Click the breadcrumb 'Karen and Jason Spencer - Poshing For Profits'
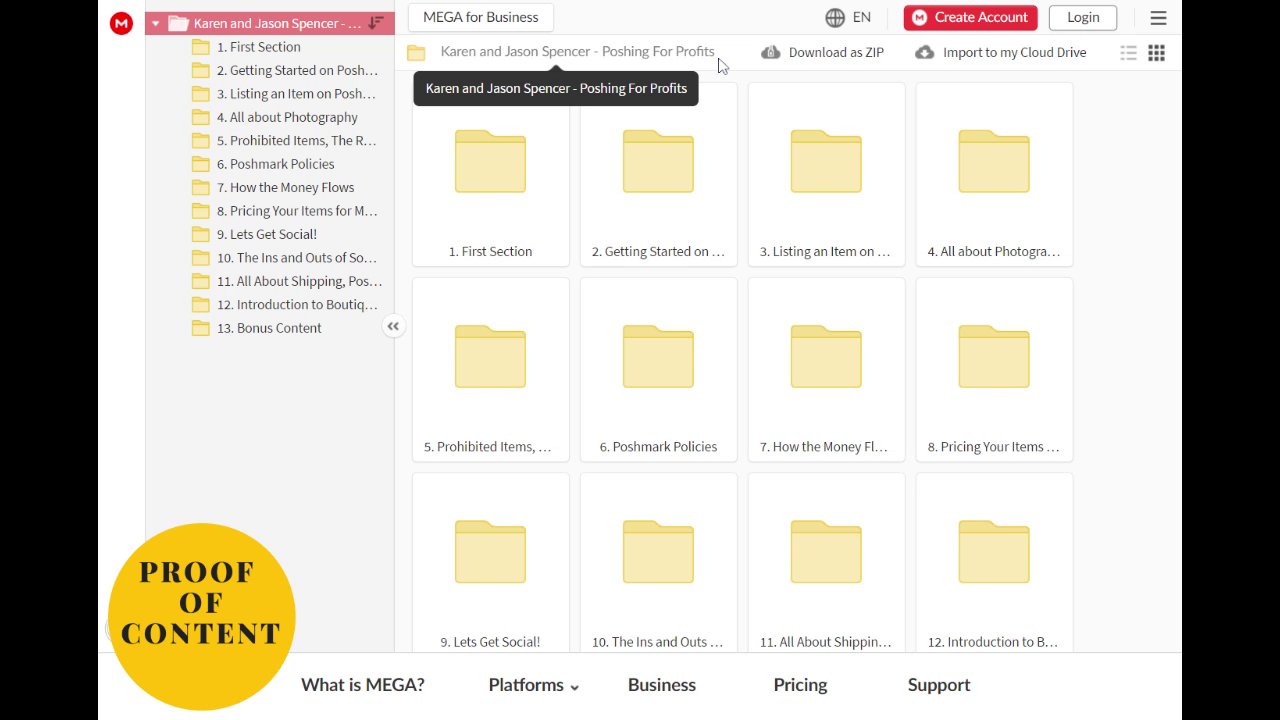This screenshot has height=720, width=1280. (577, 52)
